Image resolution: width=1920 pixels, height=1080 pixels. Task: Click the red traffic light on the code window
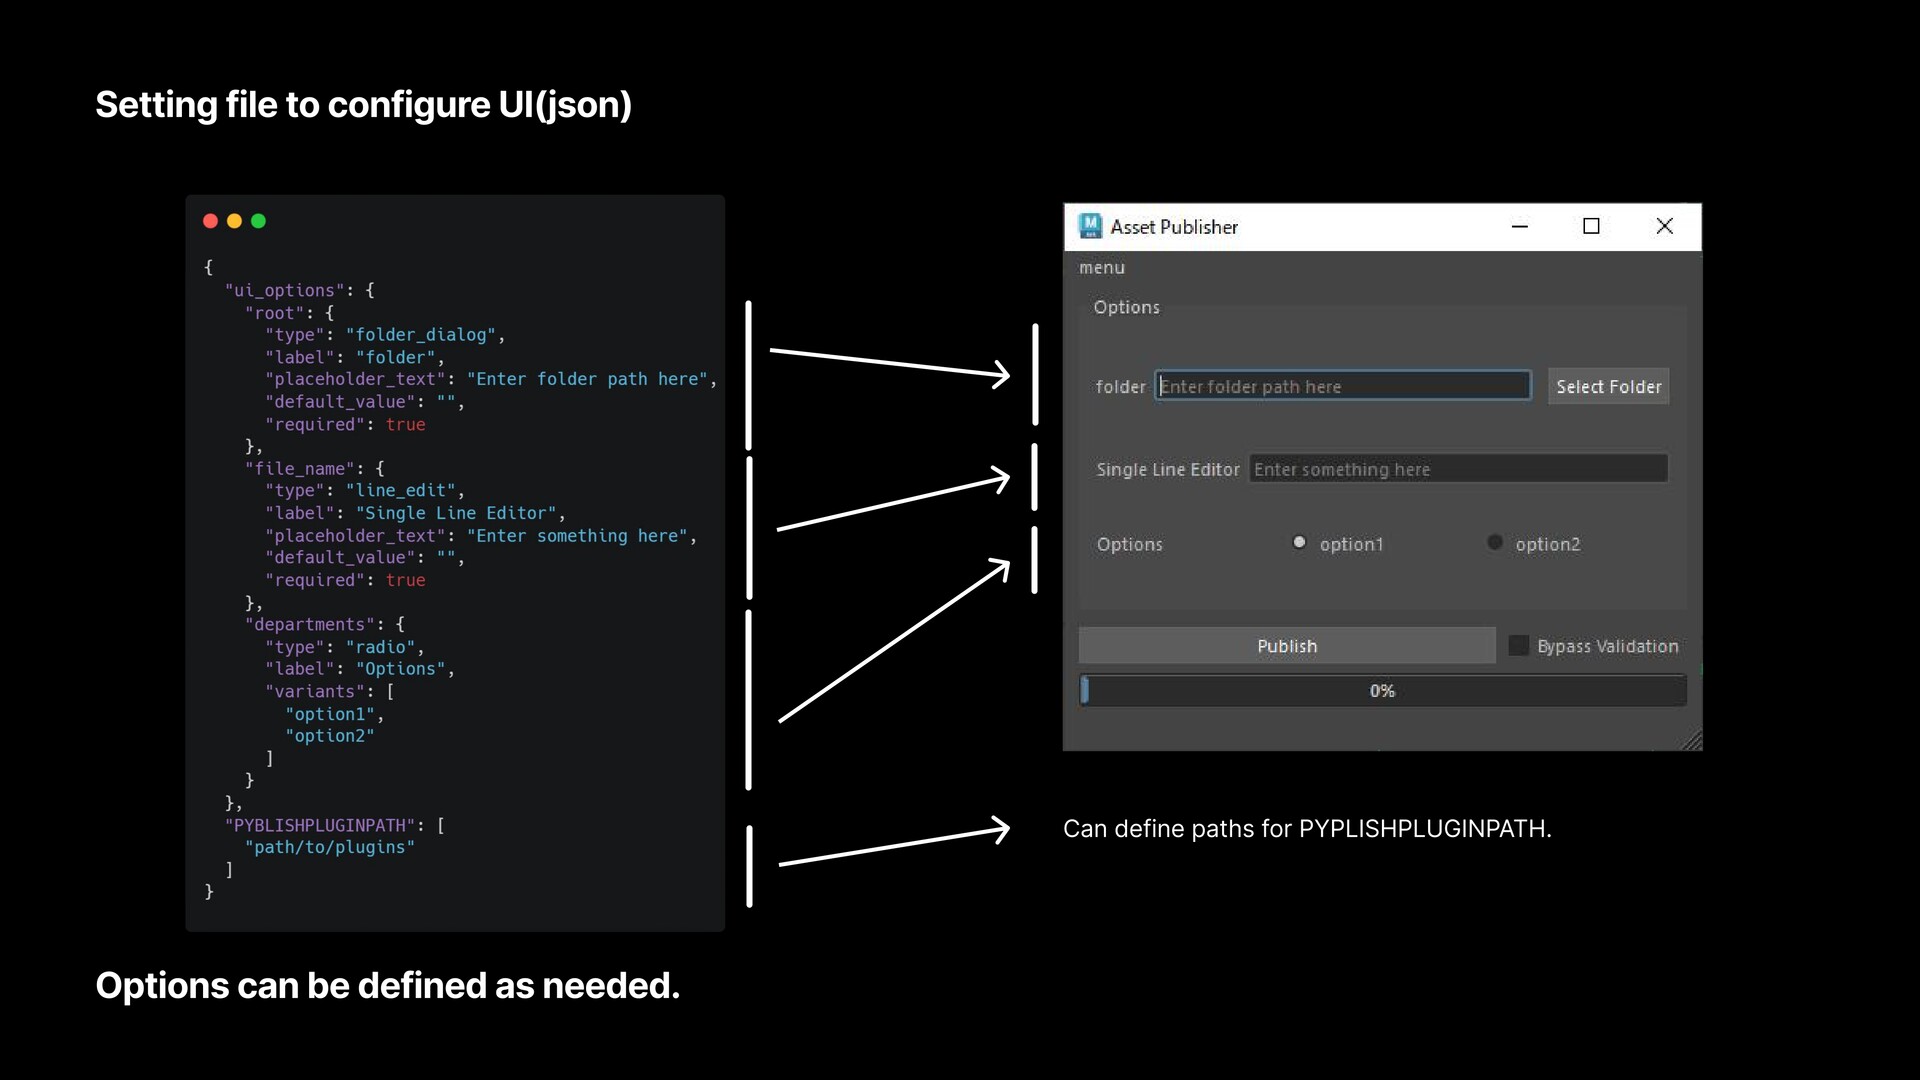pyautogui.click(x=211, y=221)
